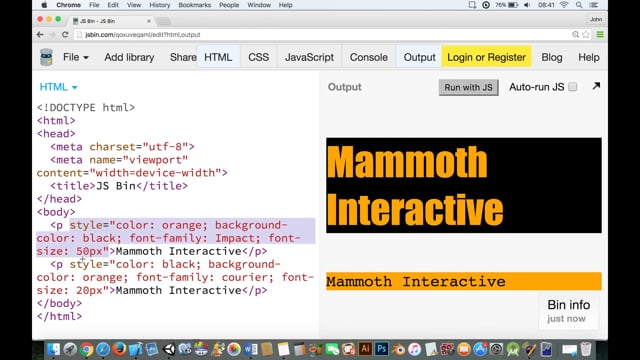Launch Photoshop from the dock
The image size is (640, 360).
tap(382, 349)
